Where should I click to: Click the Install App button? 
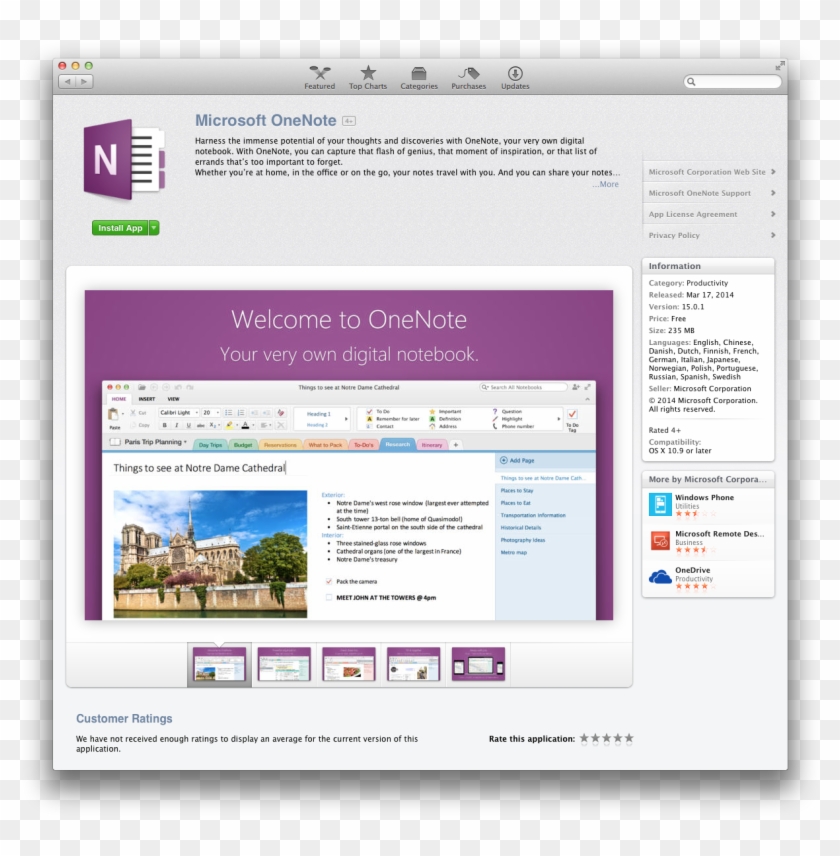[120, 228]
